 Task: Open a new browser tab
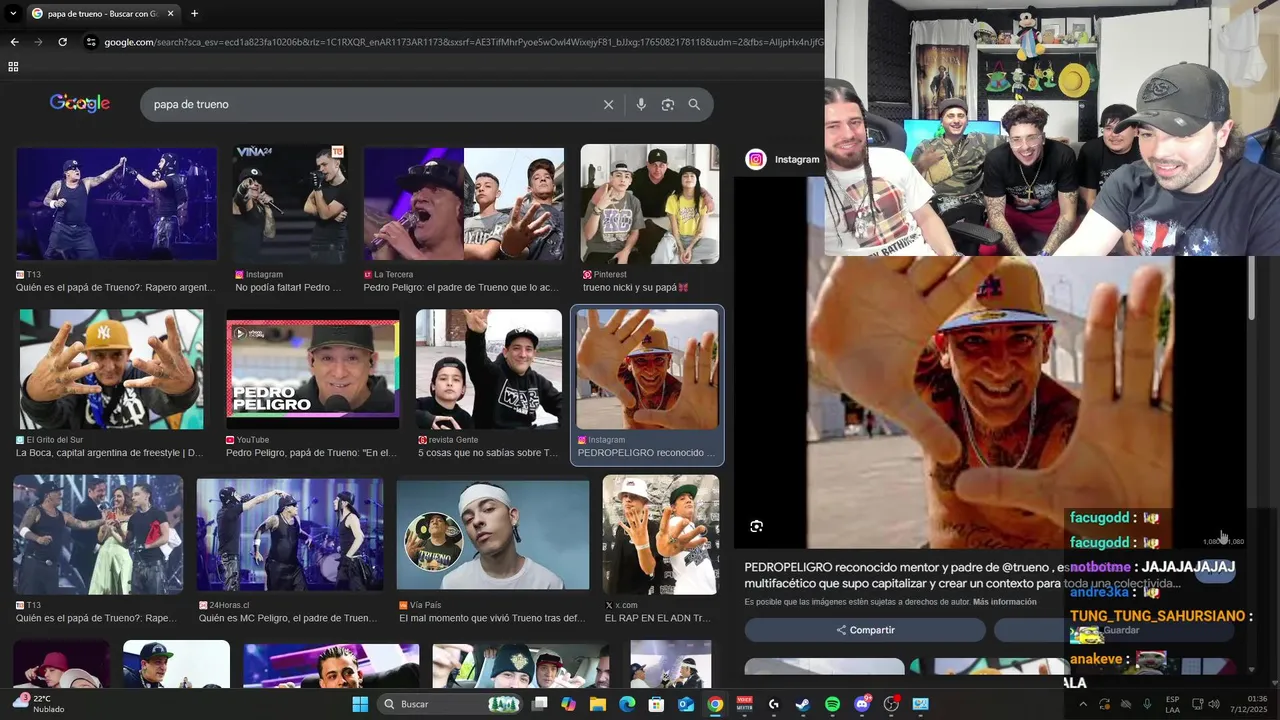tap(194, 13)
